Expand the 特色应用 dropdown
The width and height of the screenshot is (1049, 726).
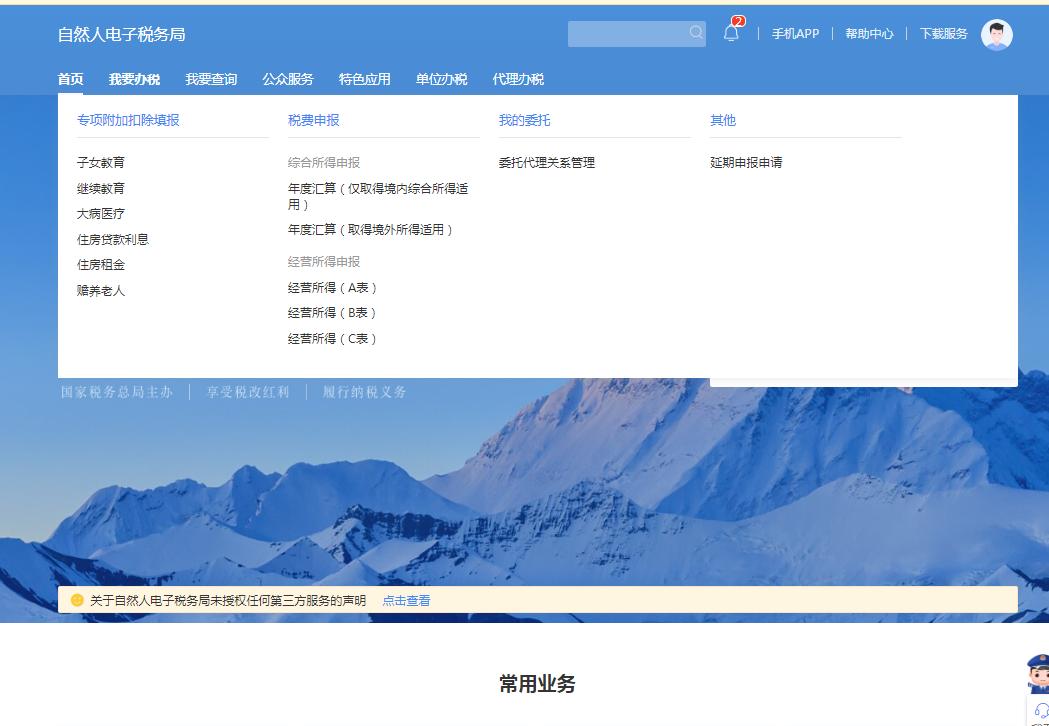(x=364, y=78)
